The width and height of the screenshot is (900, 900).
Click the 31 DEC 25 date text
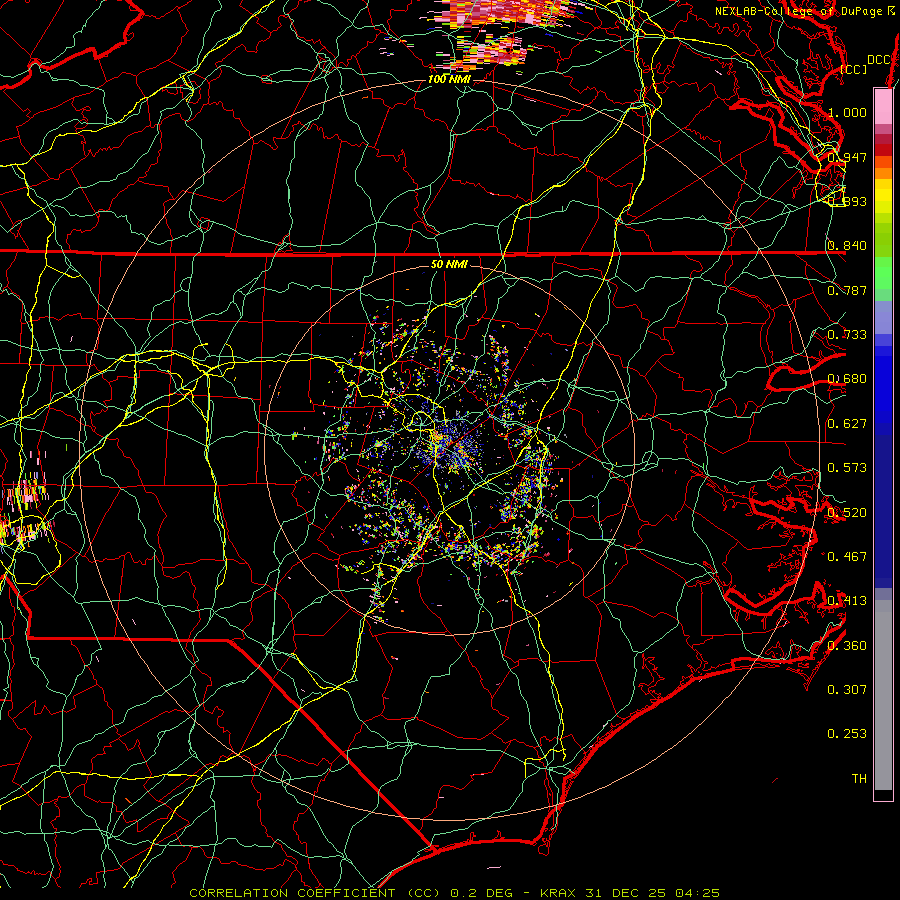(x=626, y=893)
